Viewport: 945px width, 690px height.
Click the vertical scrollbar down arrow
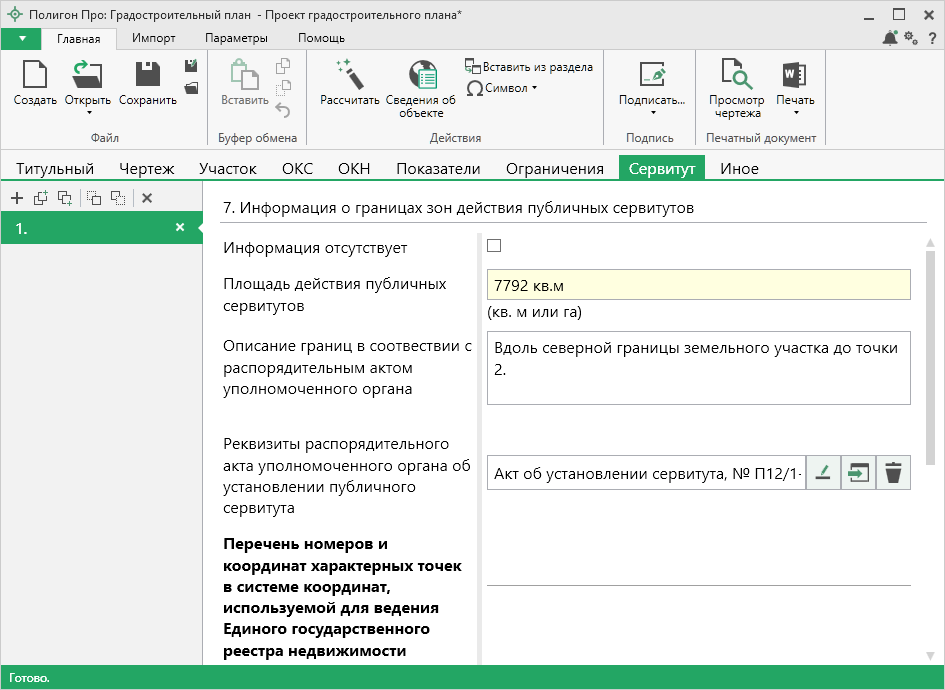click(x=930, y=656)
